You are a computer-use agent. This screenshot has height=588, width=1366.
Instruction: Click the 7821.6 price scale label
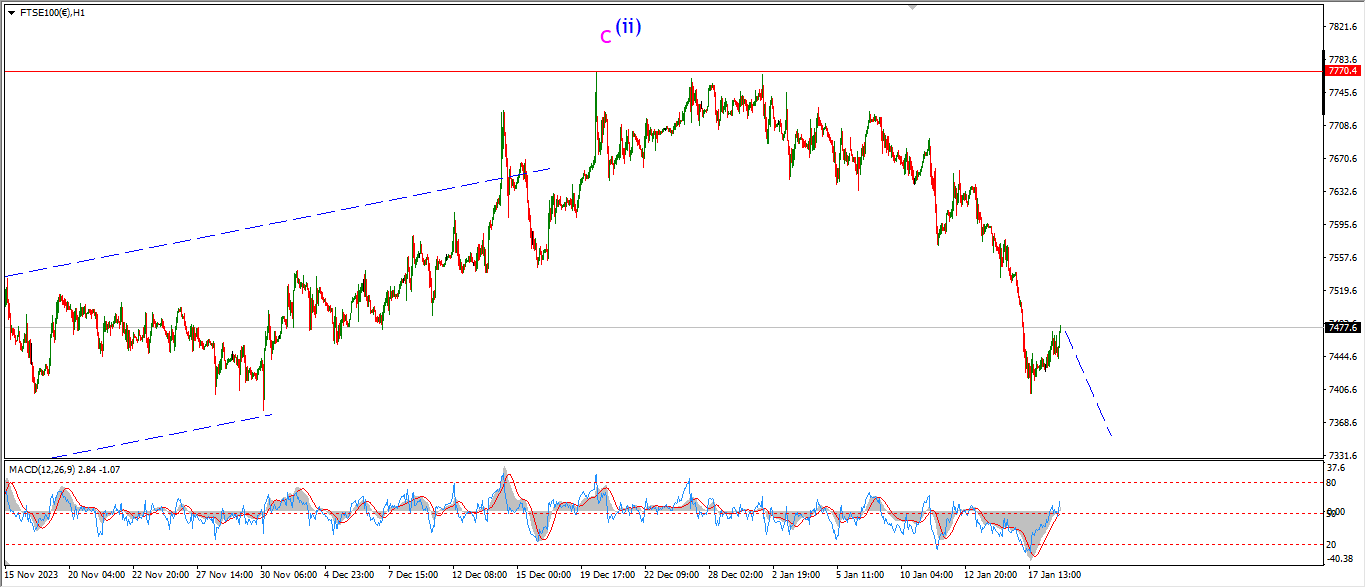[x=1341, y=27]
